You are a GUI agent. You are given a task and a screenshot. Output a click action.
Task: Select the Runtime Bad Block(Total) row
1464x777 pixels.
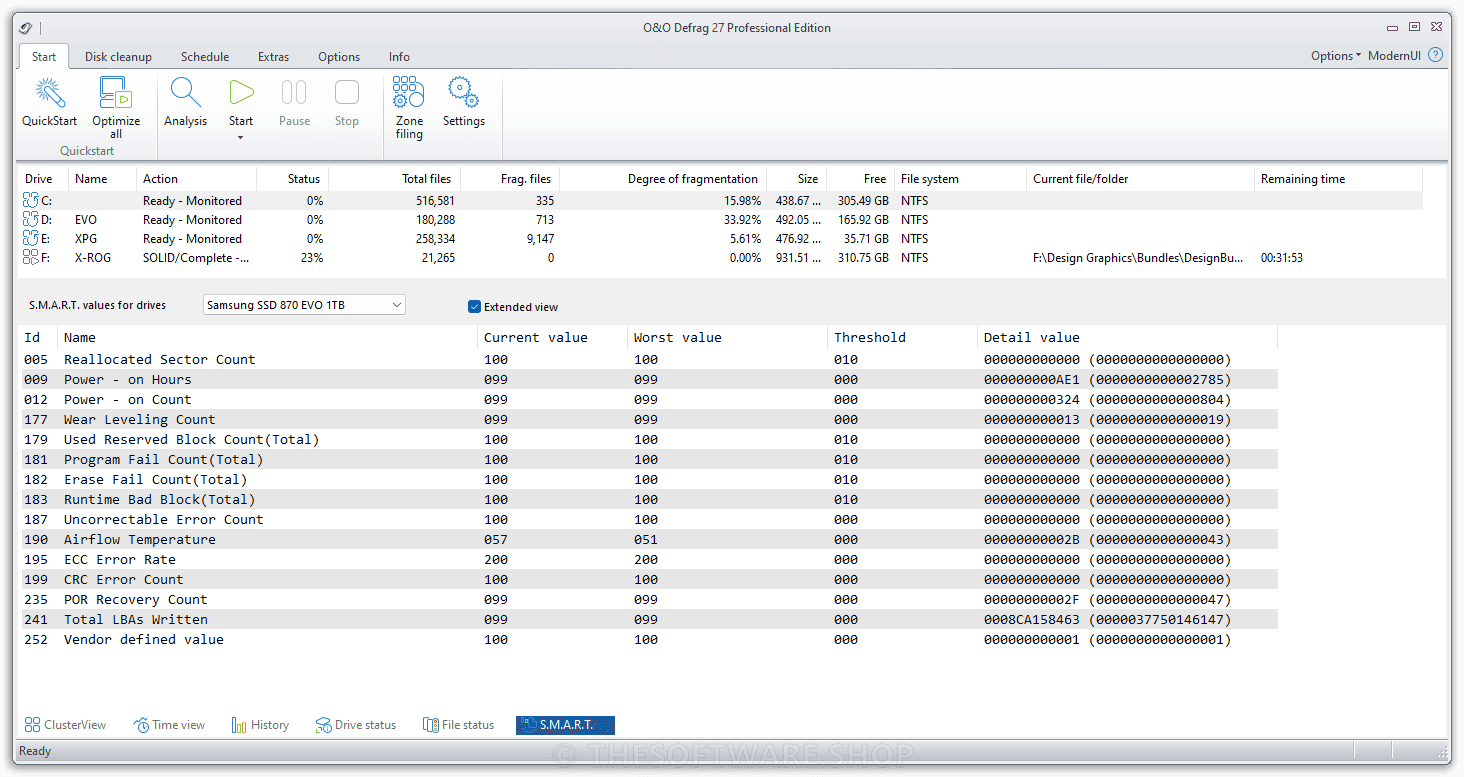[x=650, y=499]
